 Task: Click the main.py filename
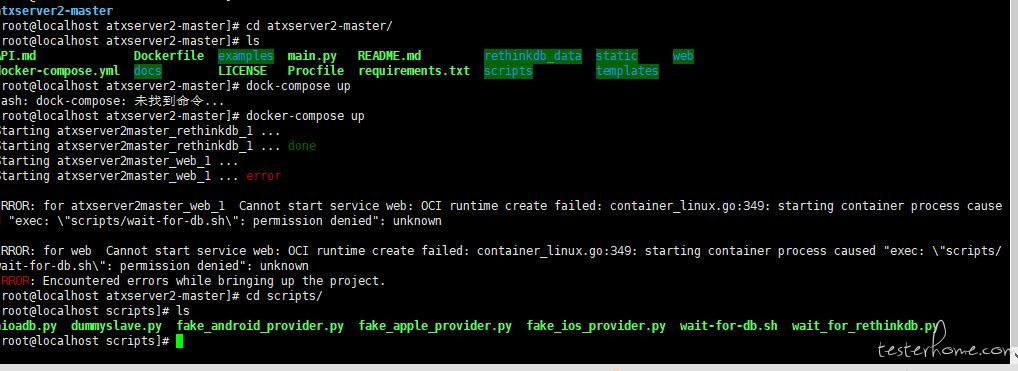click(312, 56)
